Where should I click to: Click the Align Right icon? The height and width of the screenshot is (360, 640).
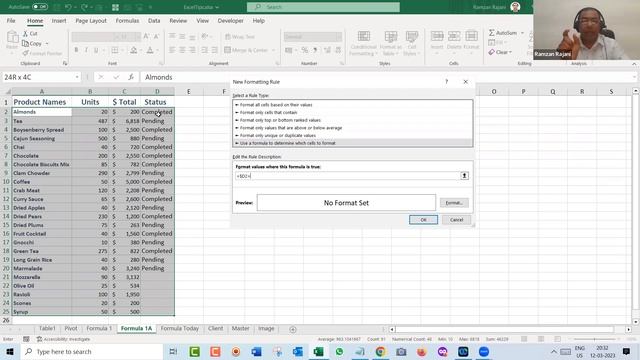pos(192,50)
